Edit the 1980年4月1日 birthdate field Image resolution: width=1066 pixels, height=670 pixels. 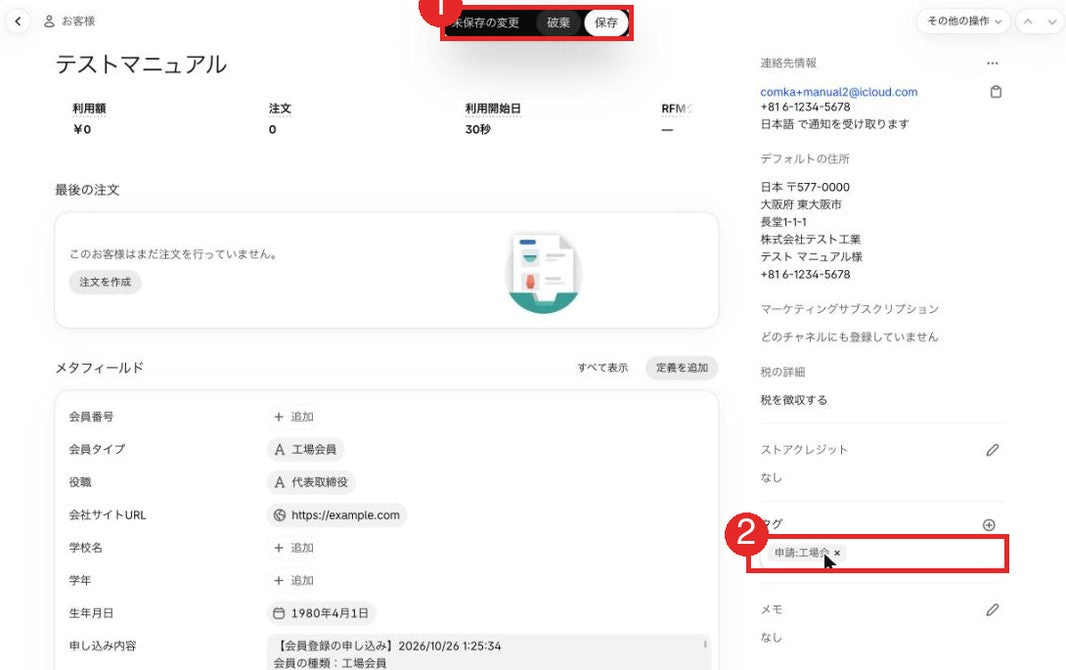[321, 613]
